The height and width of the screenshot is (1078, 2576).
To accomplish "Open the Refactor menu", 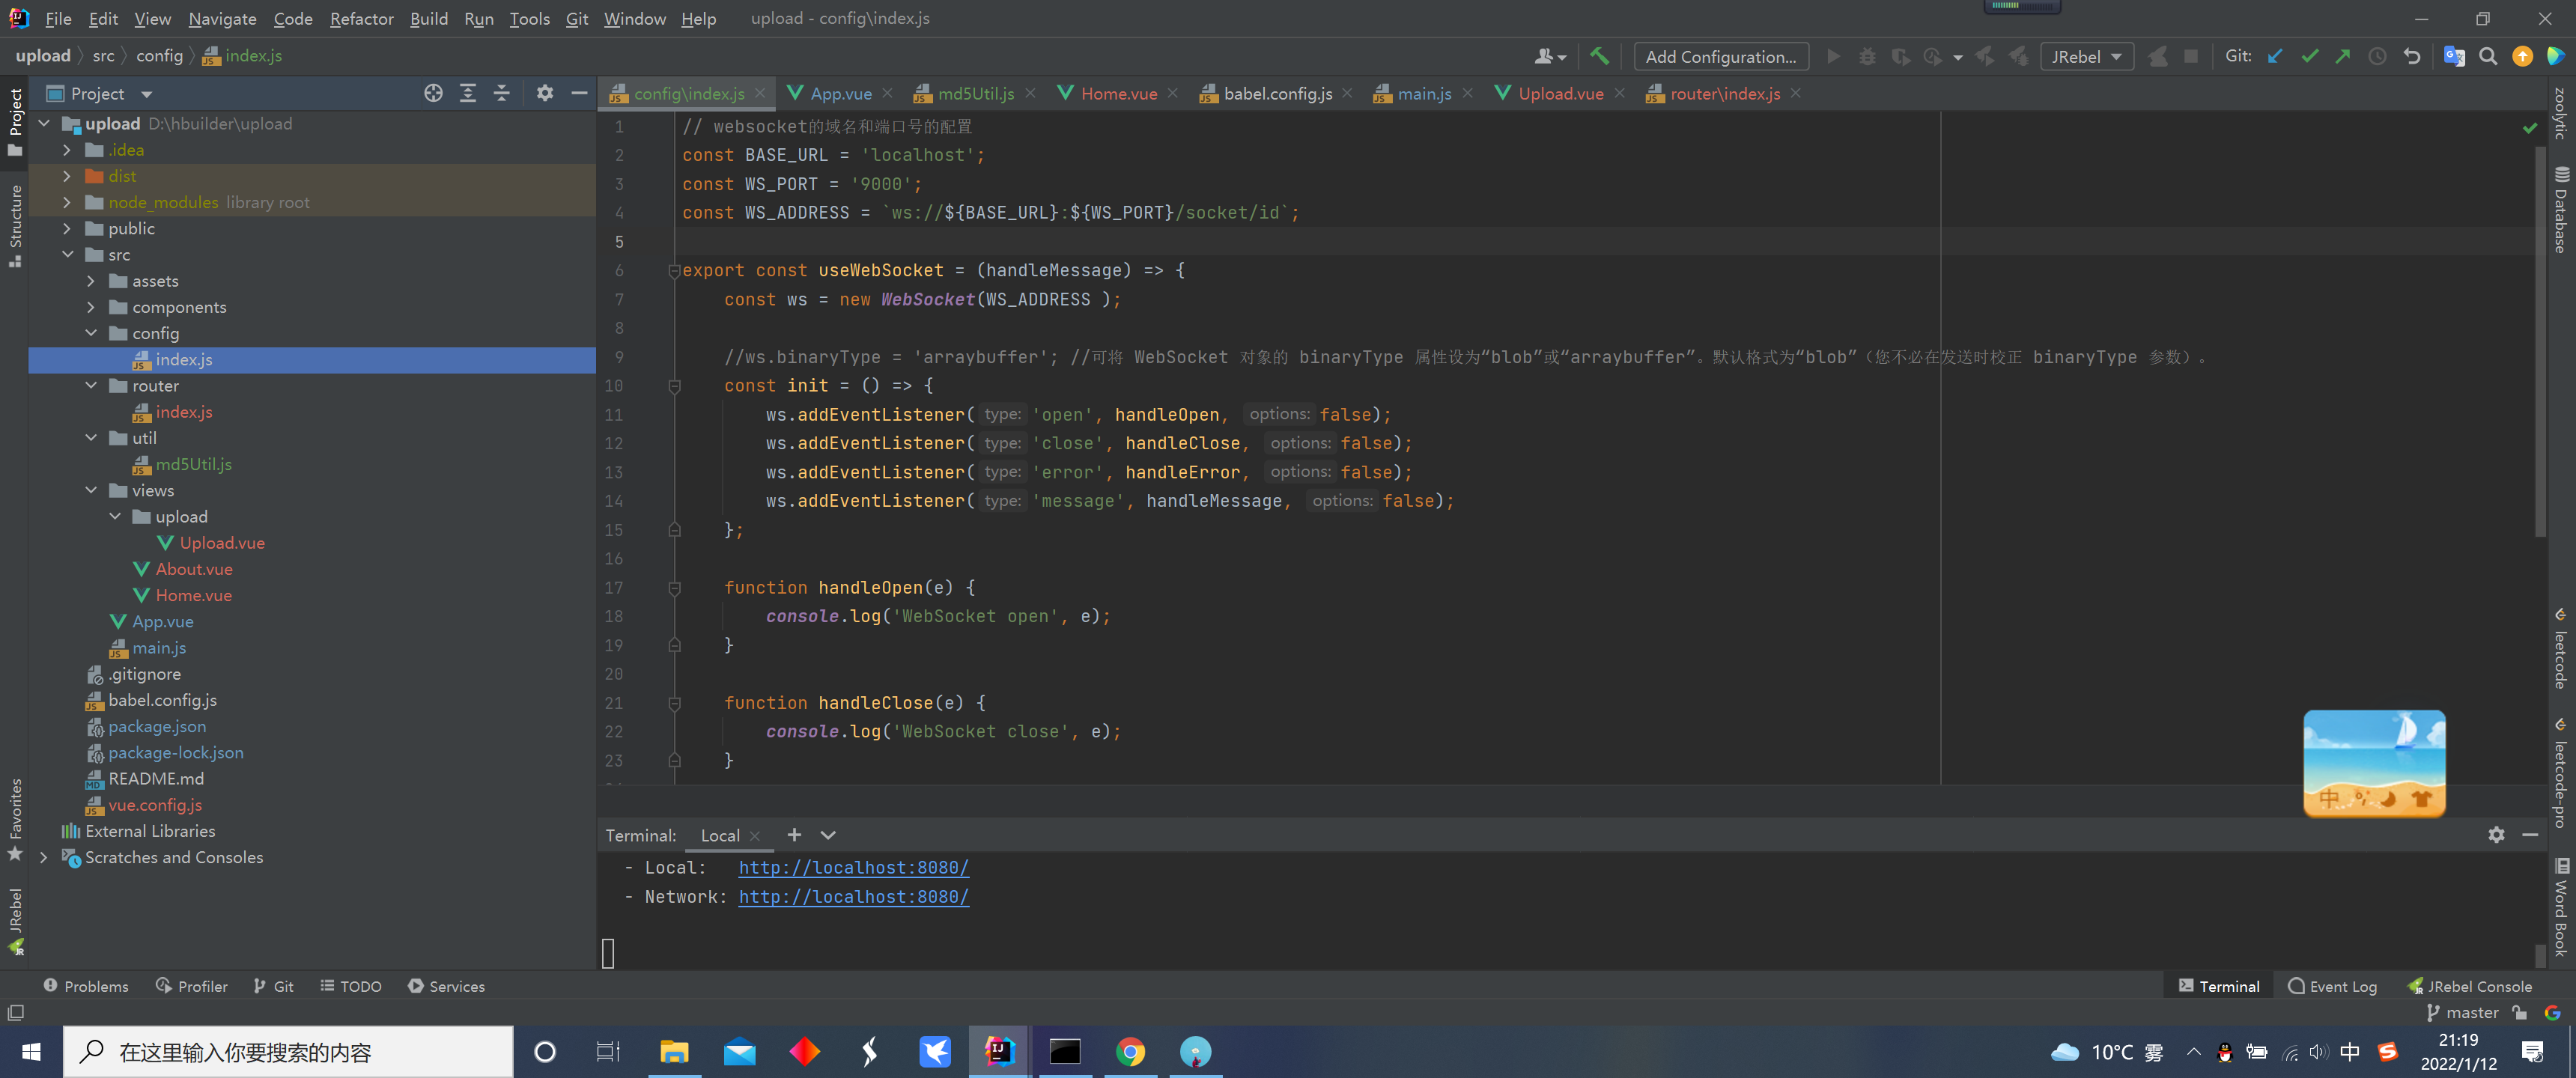I will (361, 18).
